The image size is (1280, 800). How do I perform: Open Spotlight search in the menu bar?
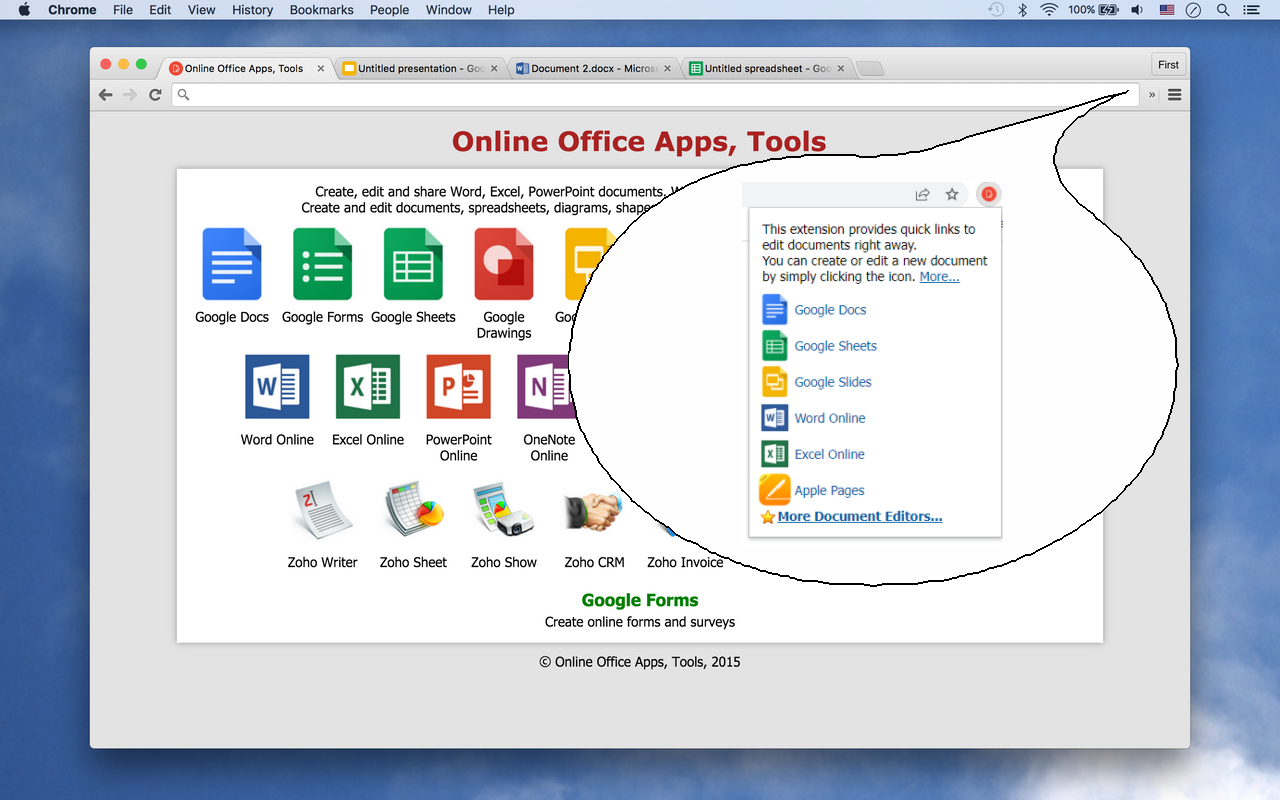[x=1223, y=10]
